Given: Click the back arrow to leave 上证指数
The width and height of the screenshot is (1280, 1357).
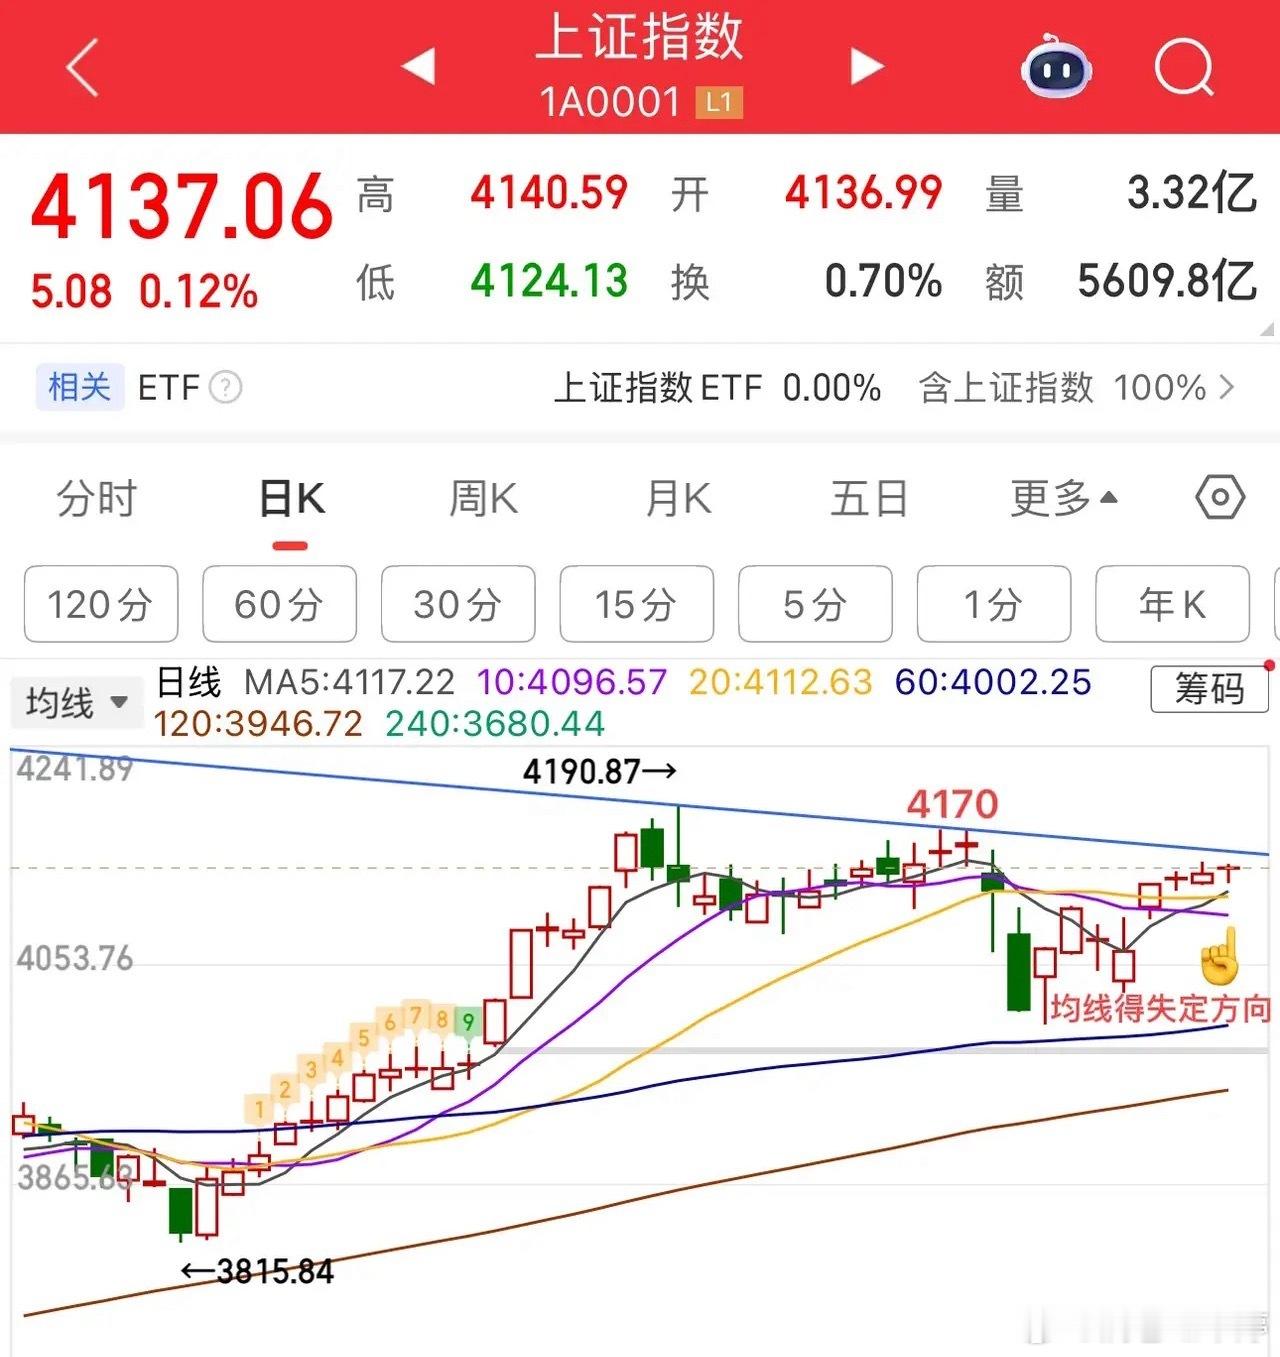Looking at the screenshot, I should (x=80, y=68).
